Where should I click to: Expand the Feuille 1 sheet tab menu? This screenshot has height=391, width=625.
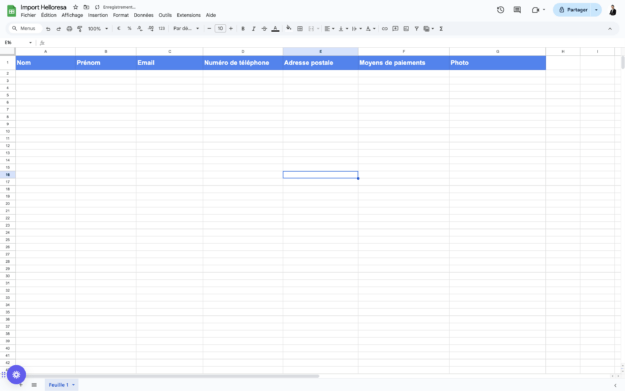pos(73,385)
